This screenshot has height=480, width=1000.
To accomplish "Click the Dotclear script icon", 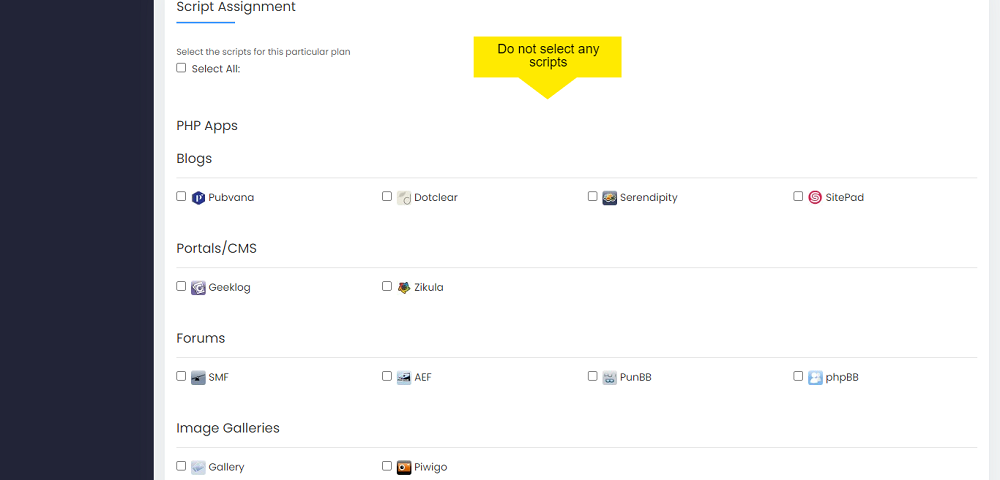I will (404, 198).
